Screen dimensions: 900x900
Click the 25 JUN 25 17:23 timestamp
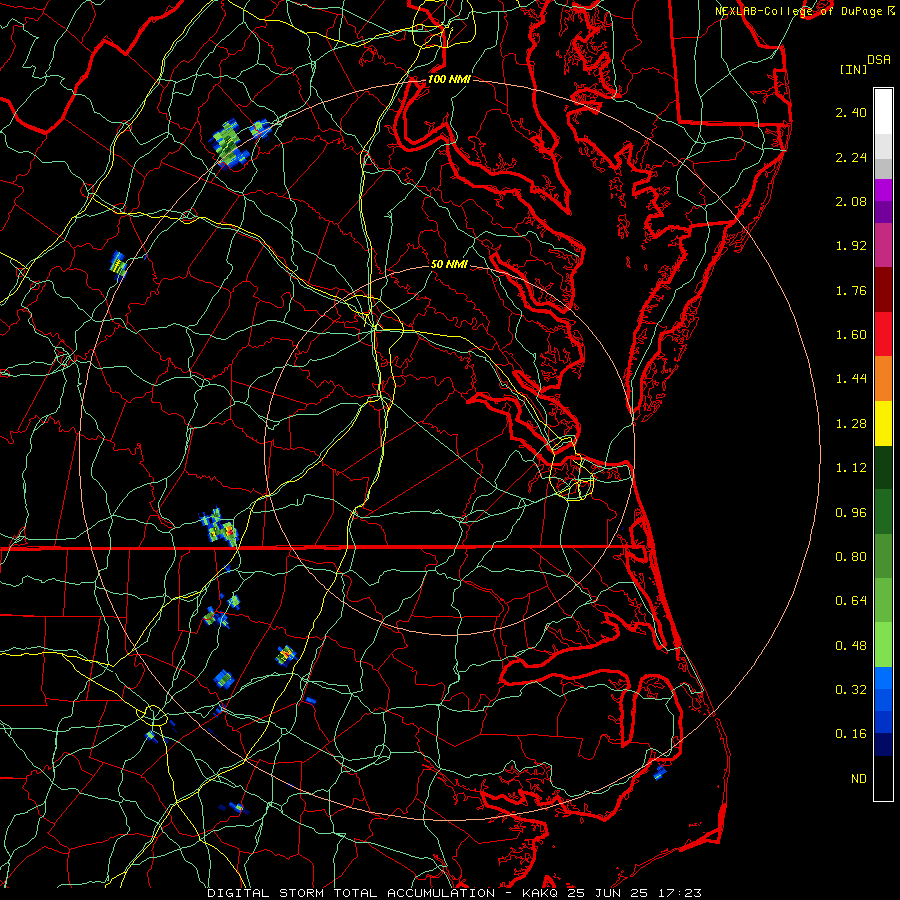(x=634, y=893)
